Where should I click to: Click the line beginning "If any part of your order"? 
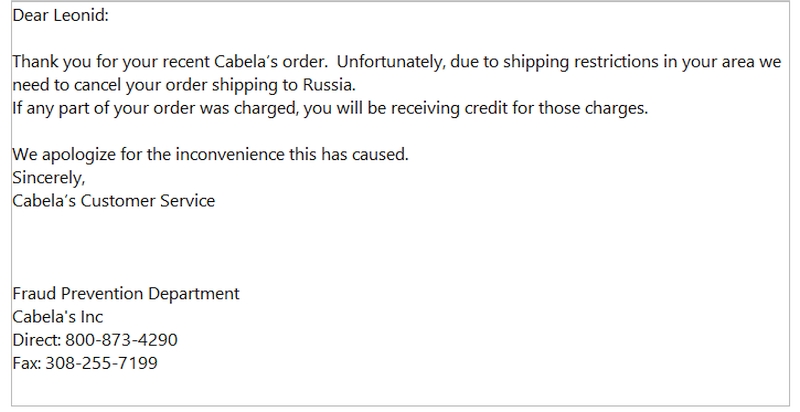tap(330, 108)
